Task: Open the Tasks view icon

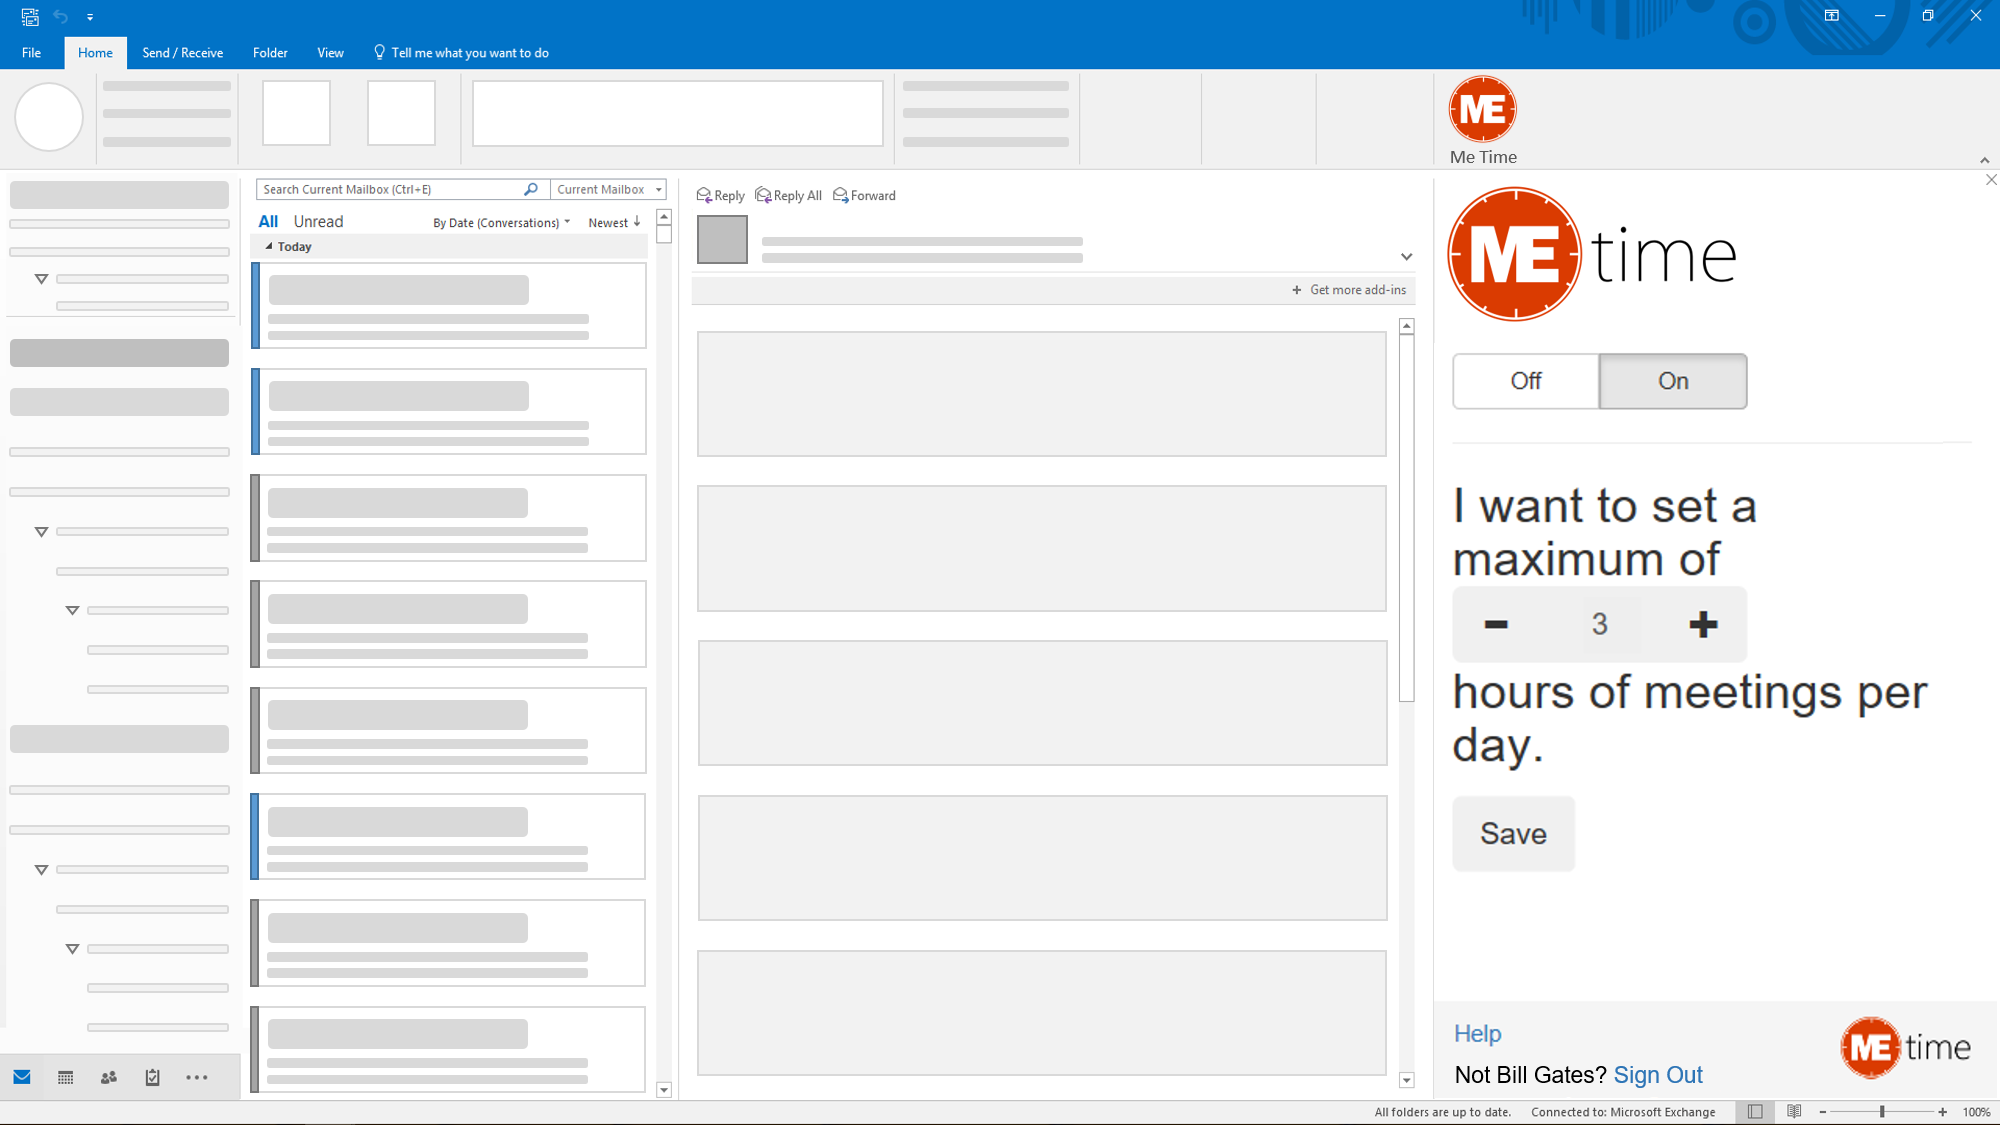Action: tap(152, 1077)
